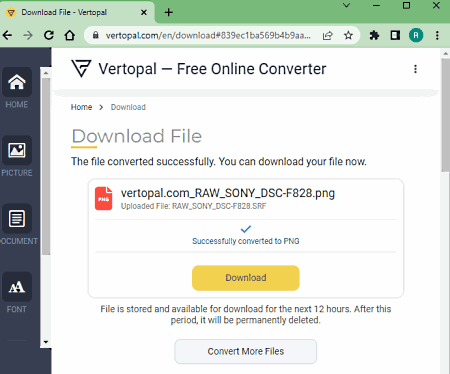Open the tab search dropdown chevron
Image resolution: width=450 pixels, height=374 pixels.
tap(347, 5)
